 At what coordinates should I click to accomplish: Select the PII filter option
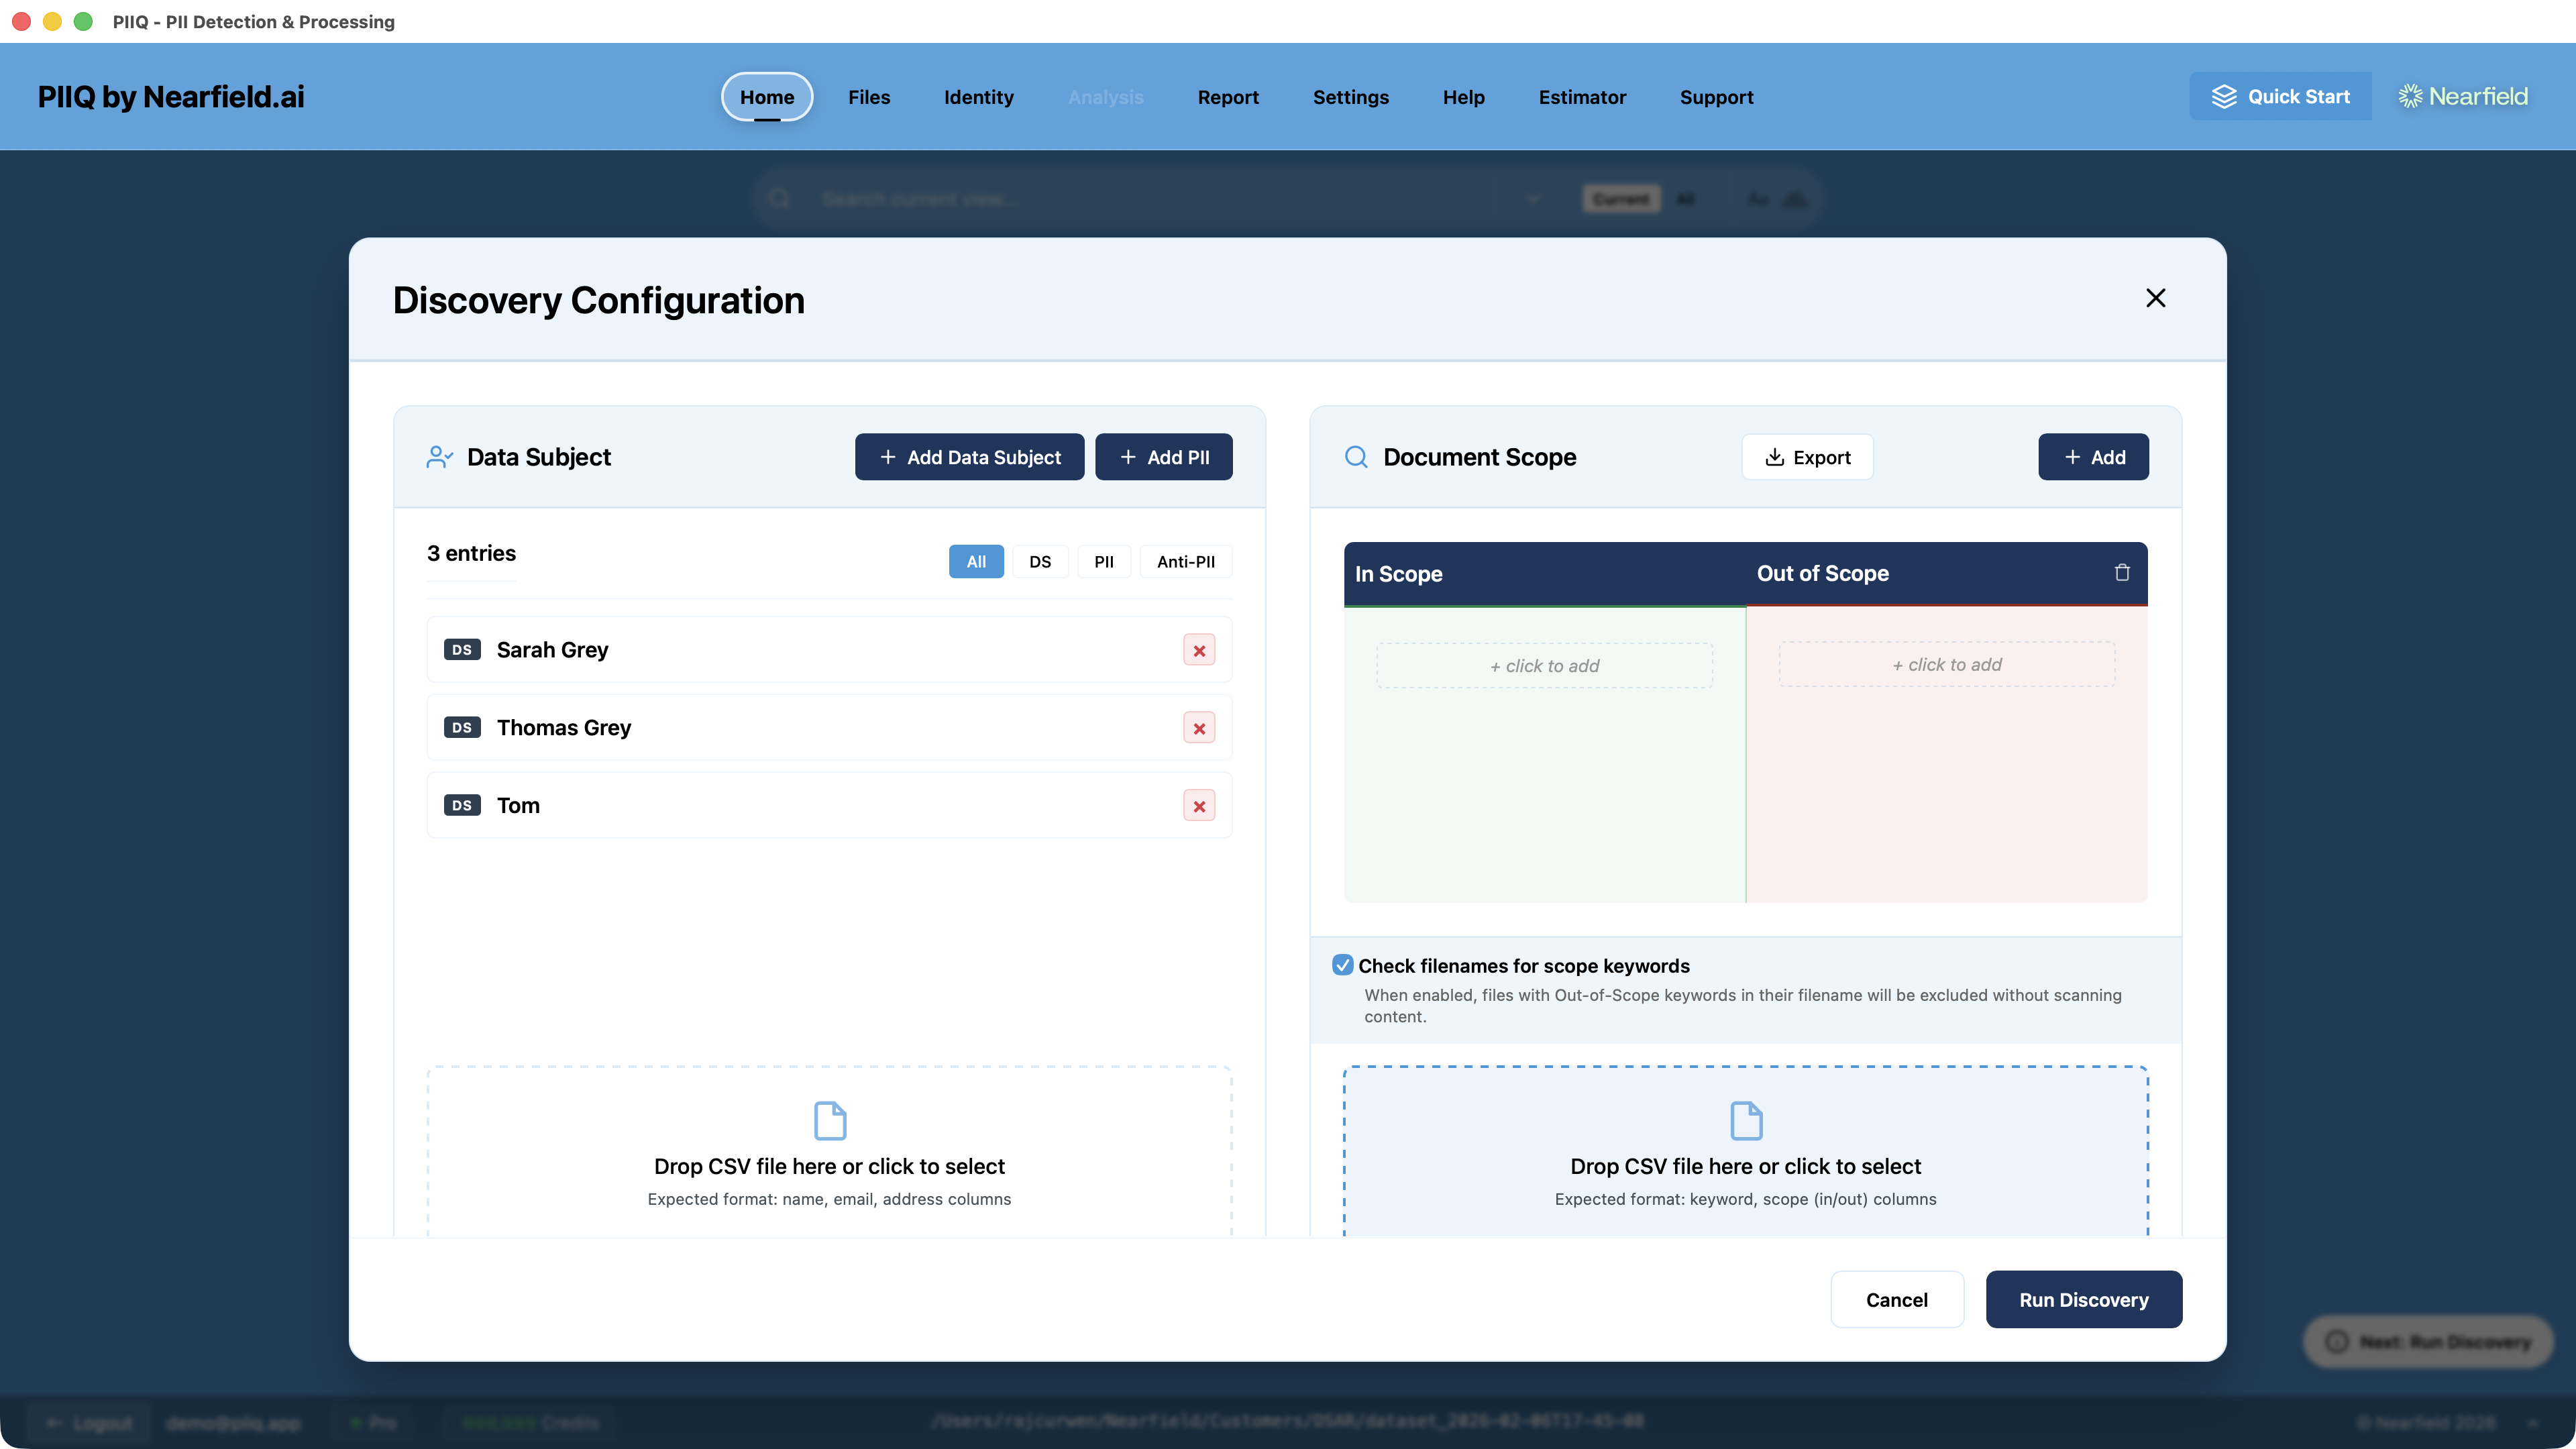tap(1104, 561)
